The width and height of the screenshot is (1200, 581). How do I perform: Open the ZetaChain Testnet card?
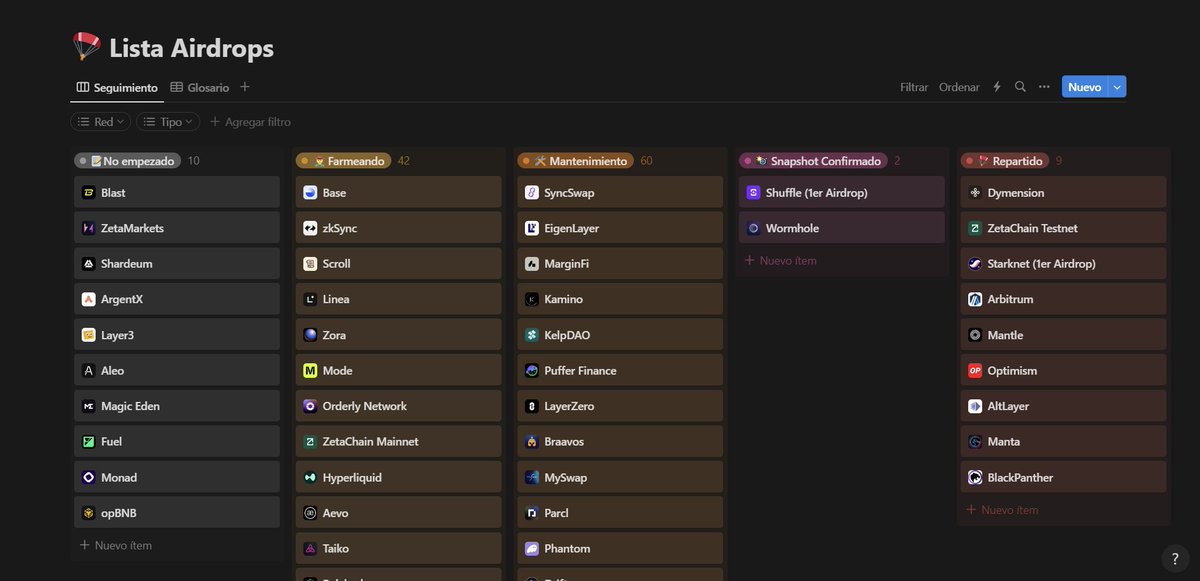[x=1063, y=228]
